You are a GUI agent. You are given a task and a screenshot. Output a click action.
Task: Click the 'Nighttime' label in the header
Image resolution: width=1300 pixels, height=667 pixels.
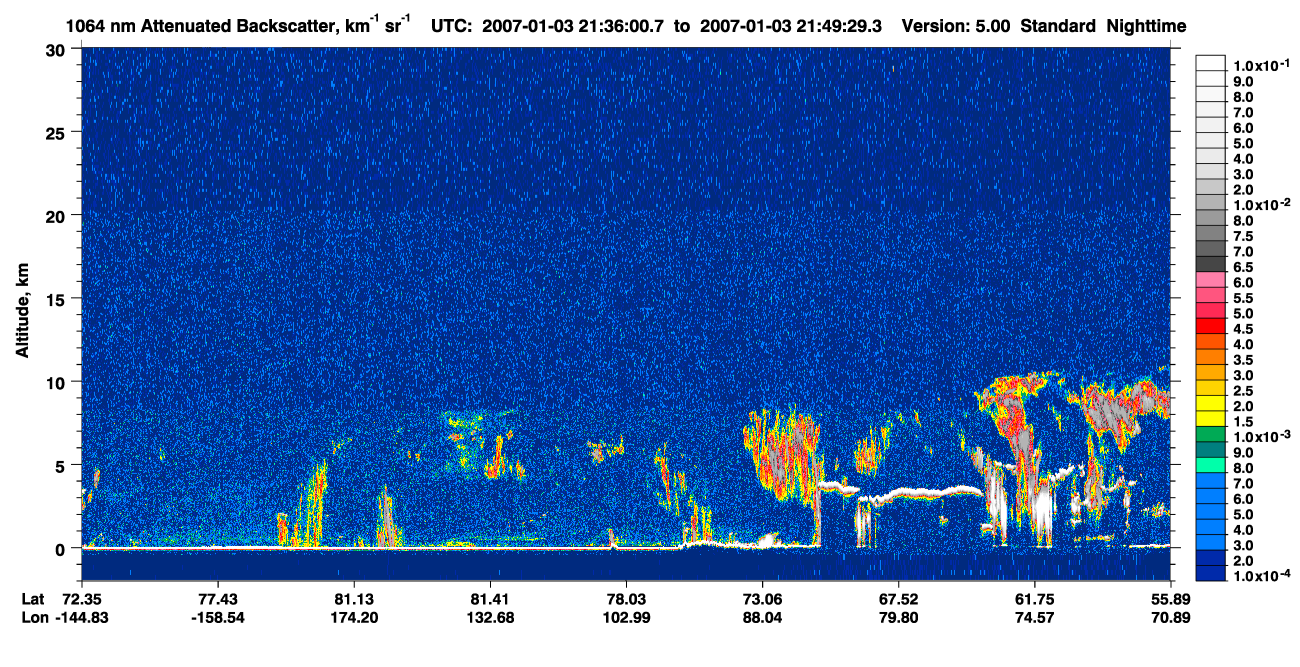tap(1147, 27)
